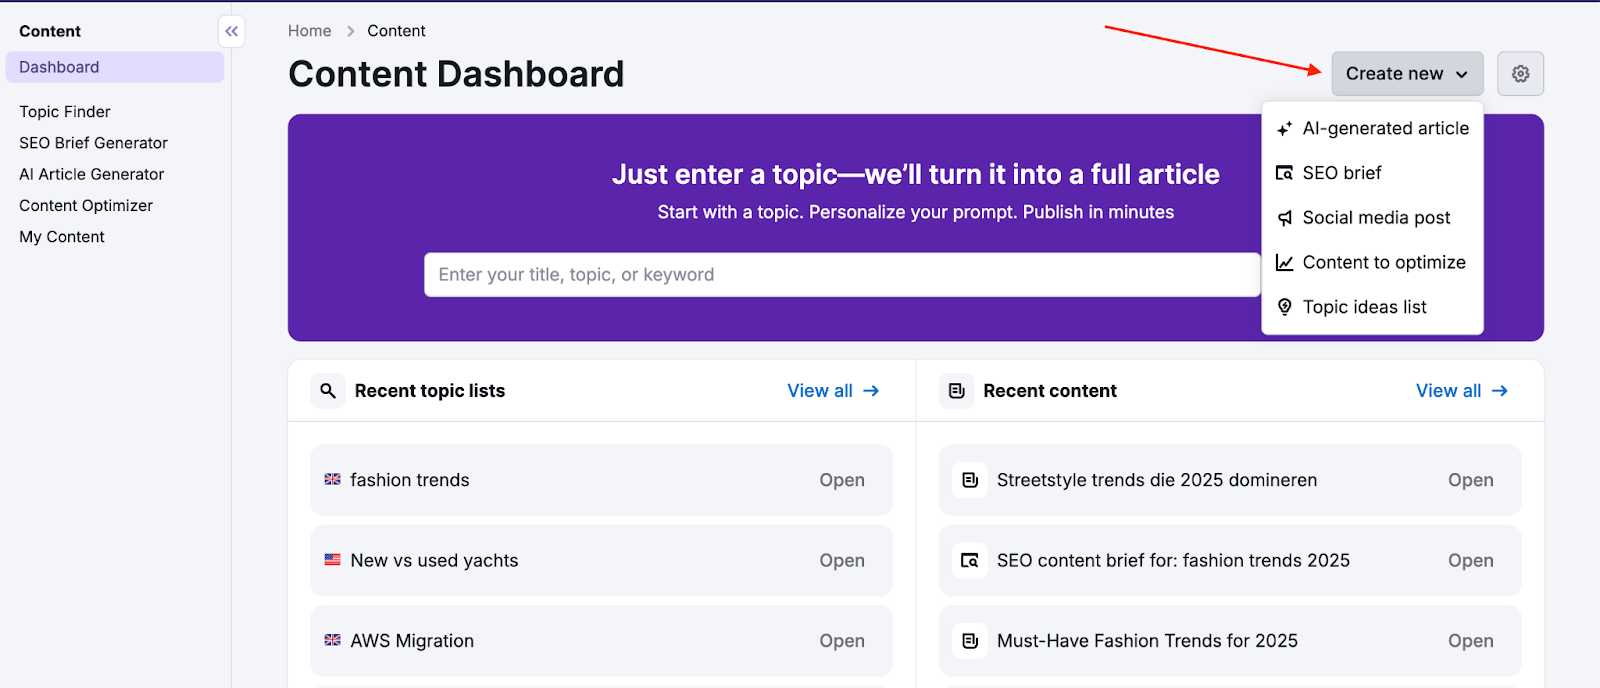The height and width of the screenshot is (688, 1600).
Task: Navigate to Topic Finder in the sidebar
Action: (64, 111)
